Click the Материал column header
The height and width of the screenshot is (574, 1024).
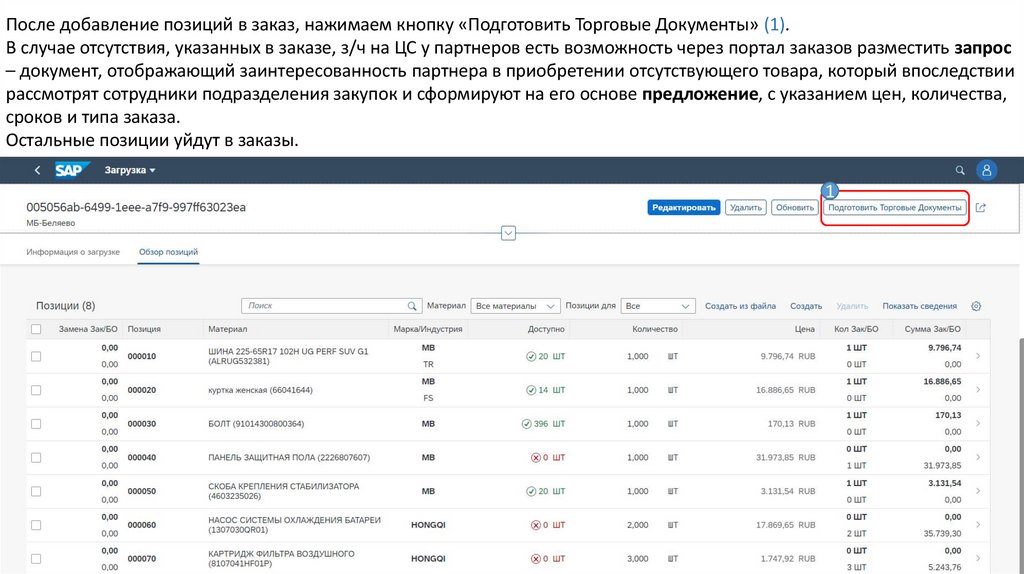[228, 329]
